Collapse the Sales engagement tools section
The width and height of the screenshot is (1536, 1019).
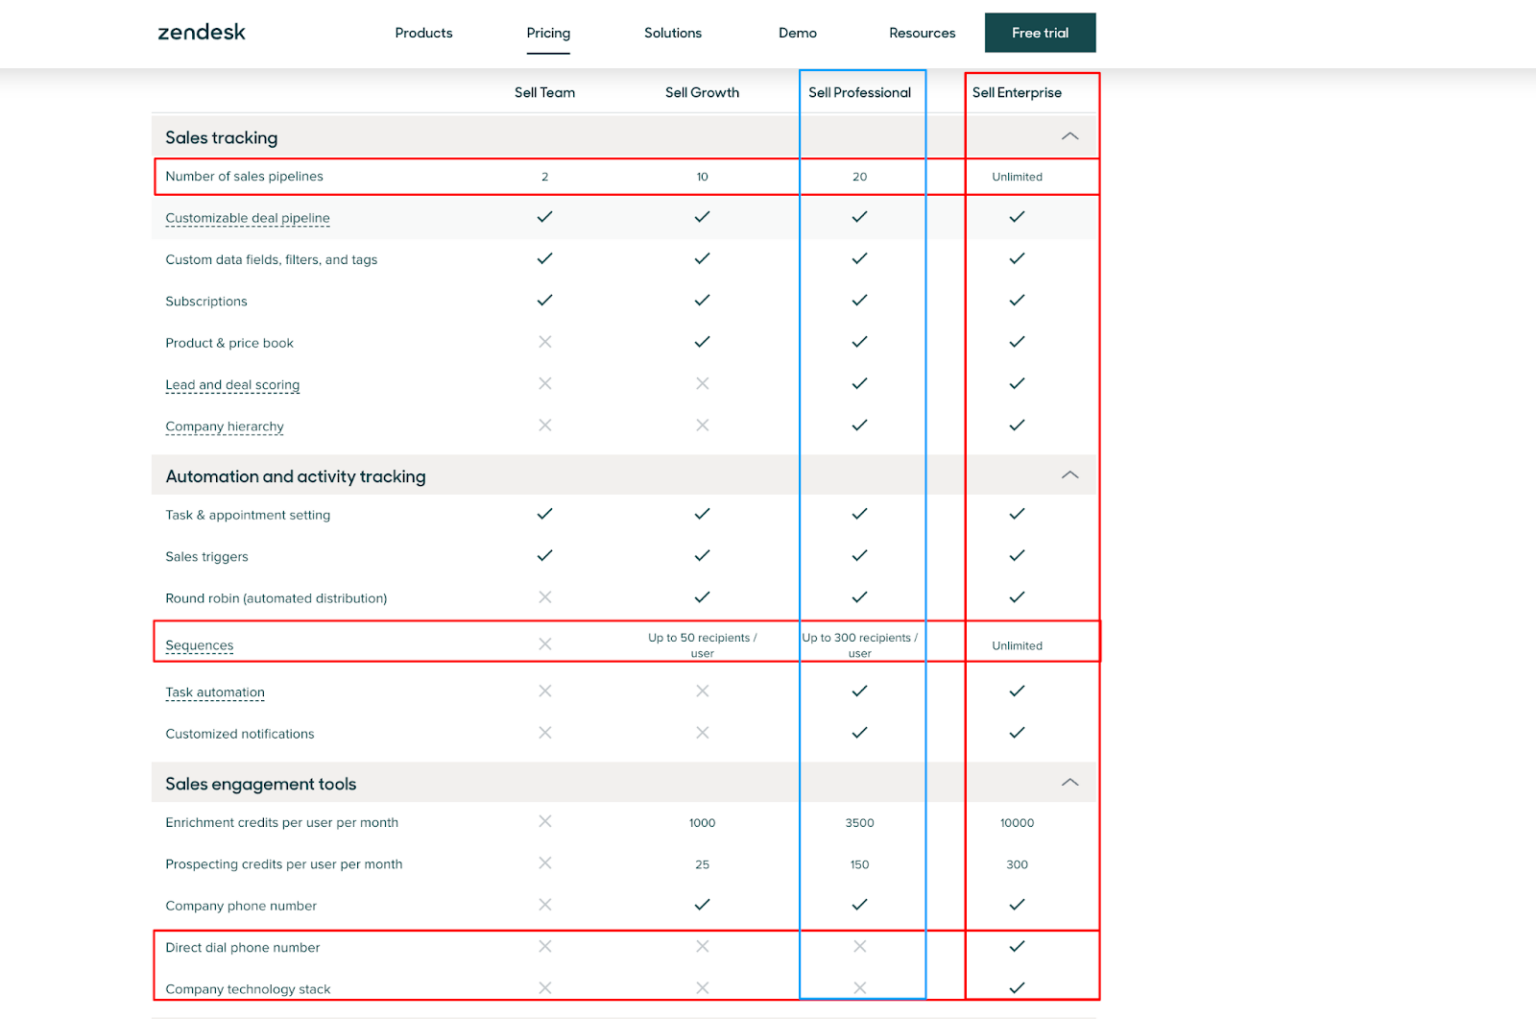1071,782
